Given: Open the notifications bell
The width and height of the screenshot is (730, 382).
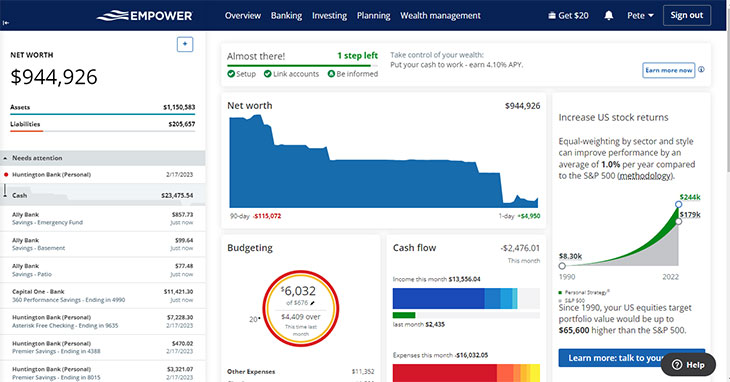Looking at the screenshot, I should (608, 15).
